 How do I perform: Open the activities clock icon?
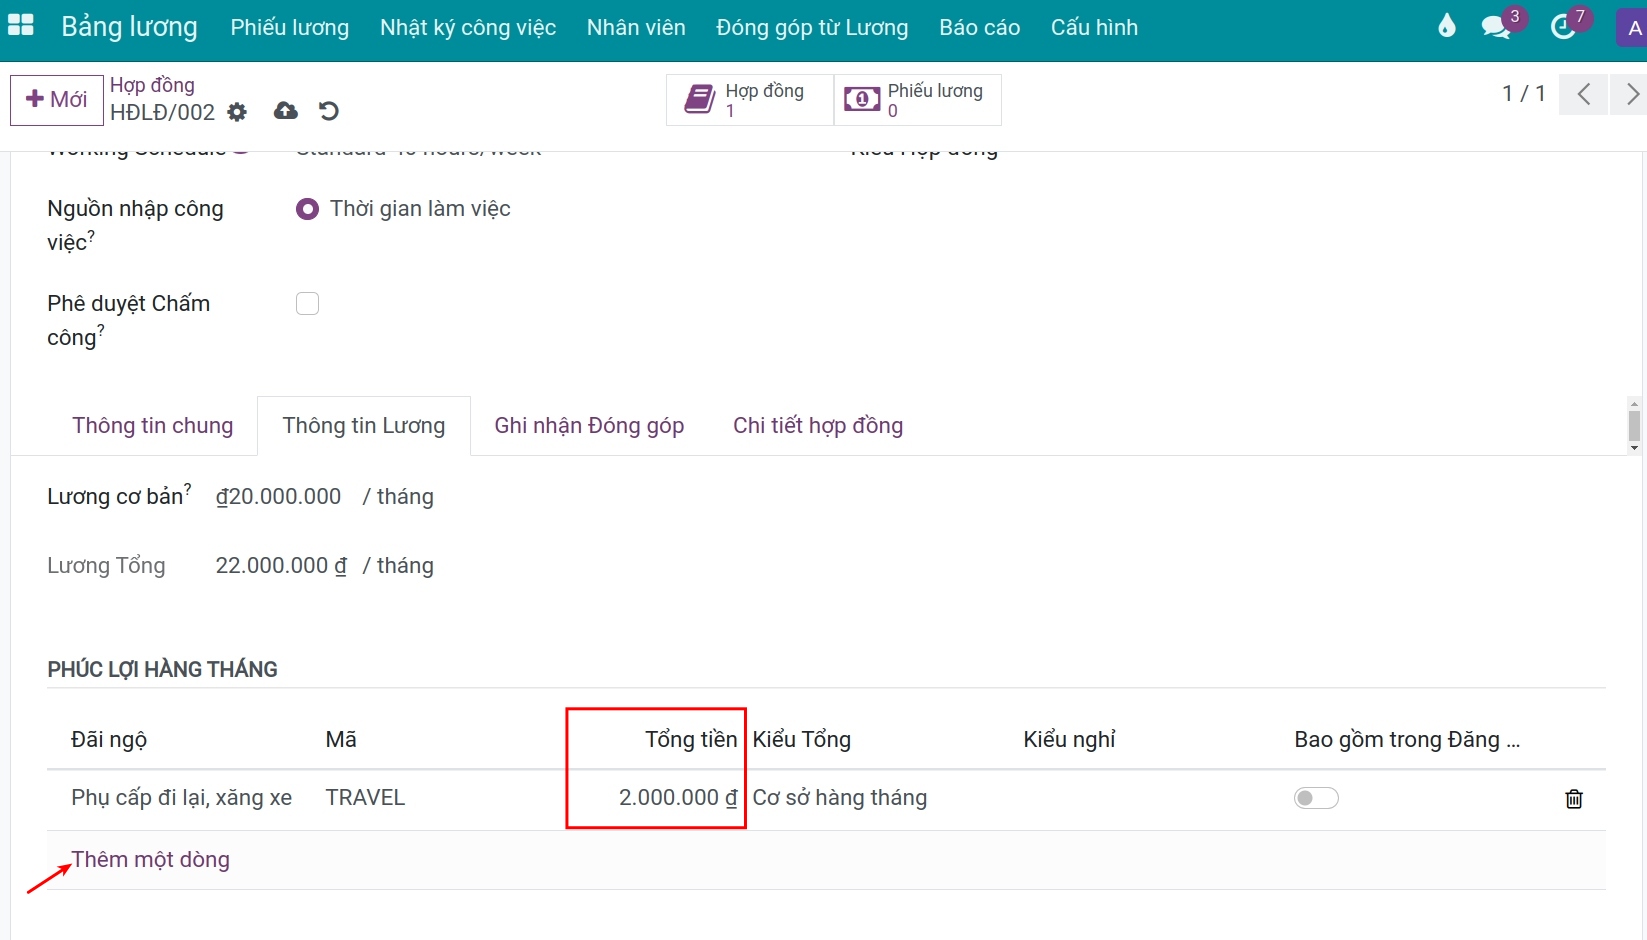(1562, 27)
